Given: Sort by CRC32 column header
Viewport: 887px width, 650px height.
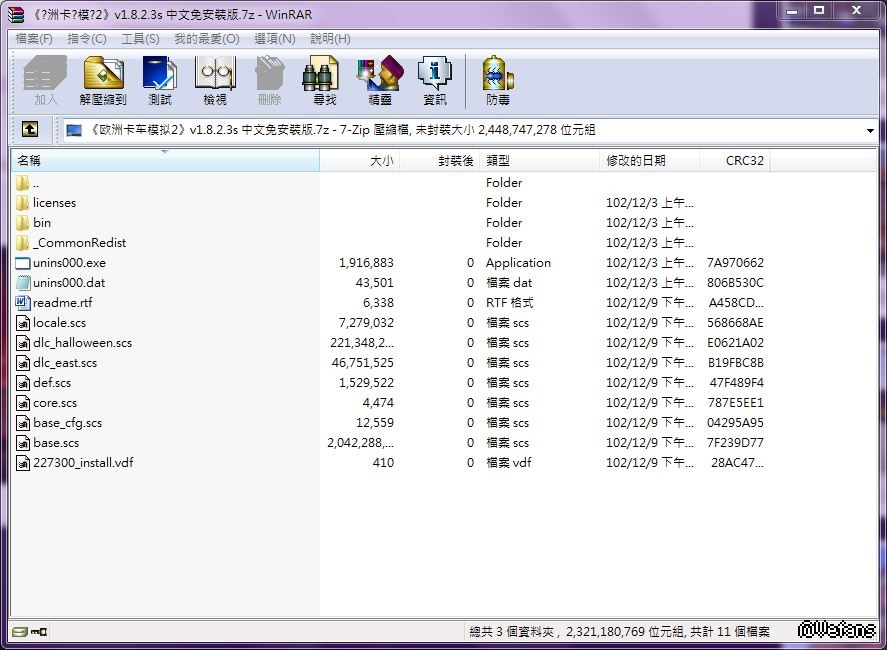Looking at the screenshot, I should click(x=745, y=161).
